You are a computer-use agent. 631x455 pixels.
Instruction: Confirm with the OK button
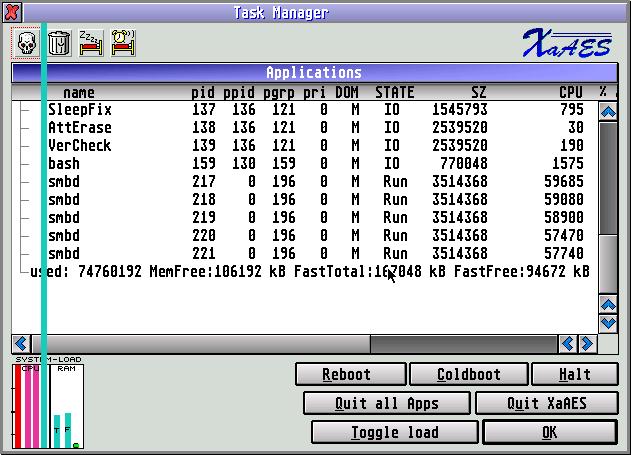tap(549, 433)
